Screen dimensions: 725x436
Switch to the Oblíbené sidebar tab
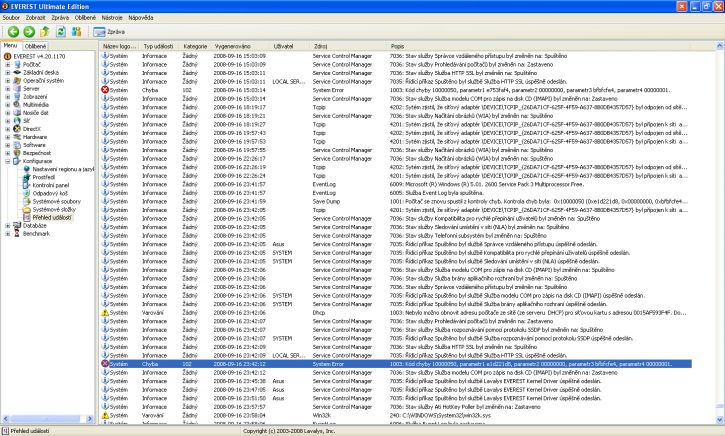tap(35, 46)
